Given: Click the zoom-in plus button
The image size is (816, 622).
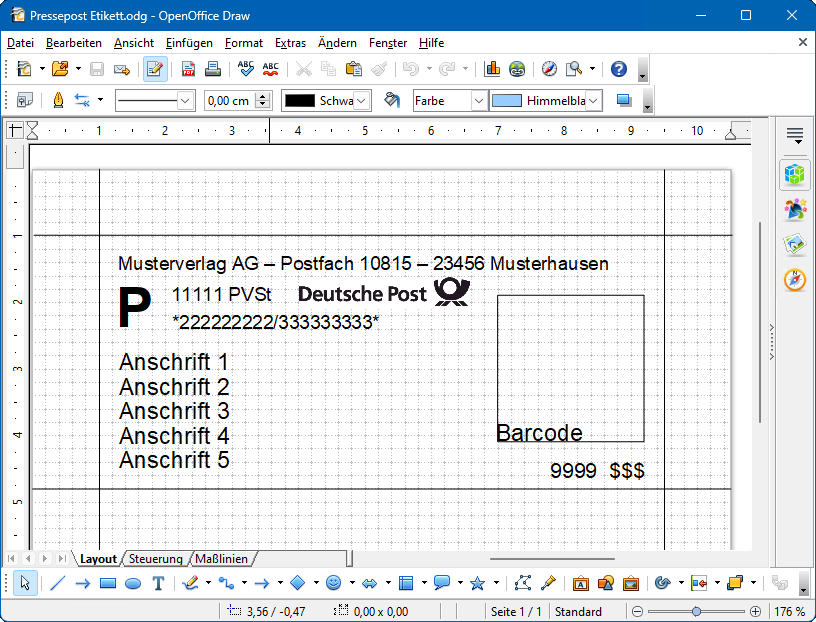Looking at the screenshot, I should (x=755, y=611).
